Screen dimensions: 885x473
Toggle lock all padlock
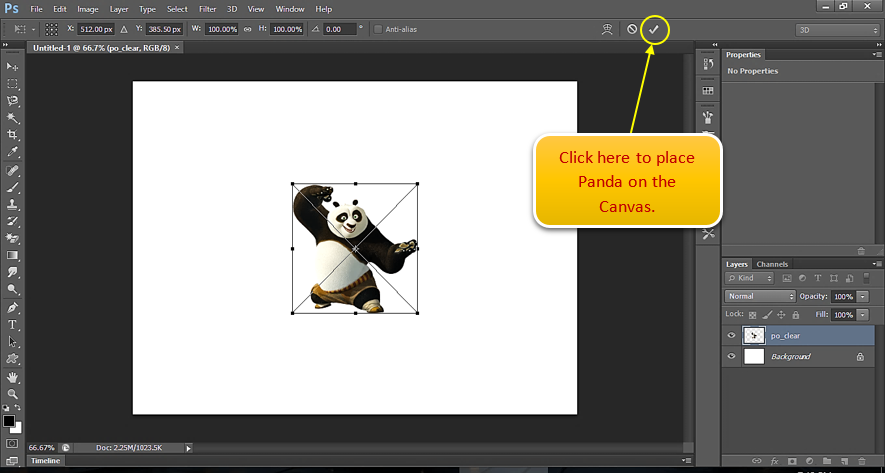tap(796, 314)
